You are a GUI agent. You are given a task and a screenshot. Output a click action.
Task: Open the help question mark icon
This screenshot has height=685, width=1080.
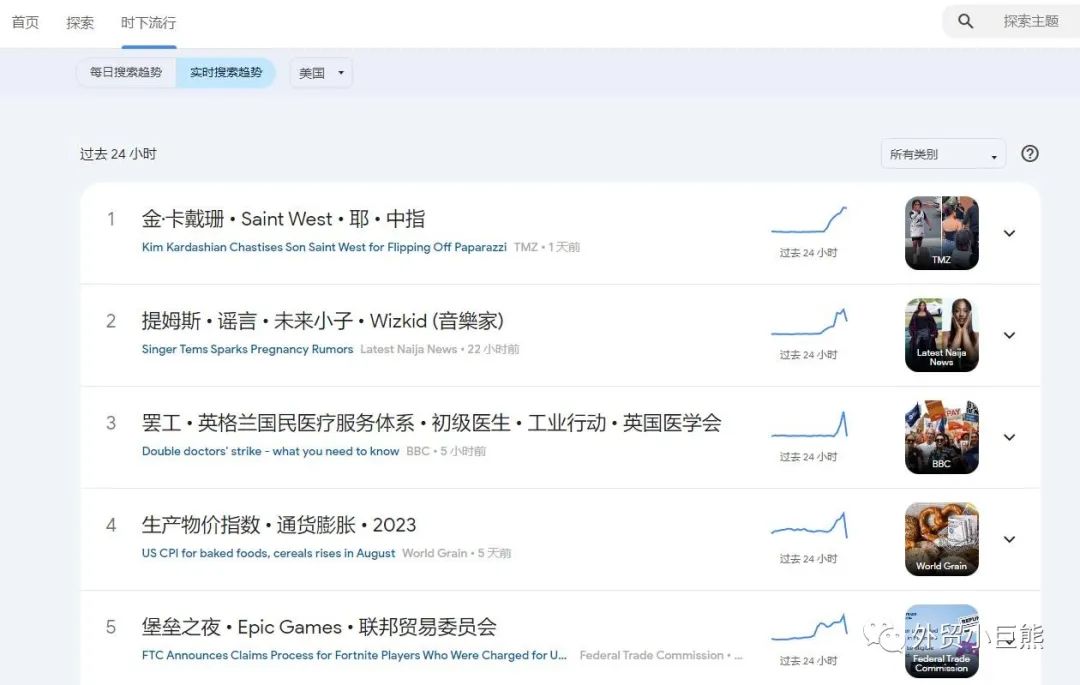pos(1030,153)
